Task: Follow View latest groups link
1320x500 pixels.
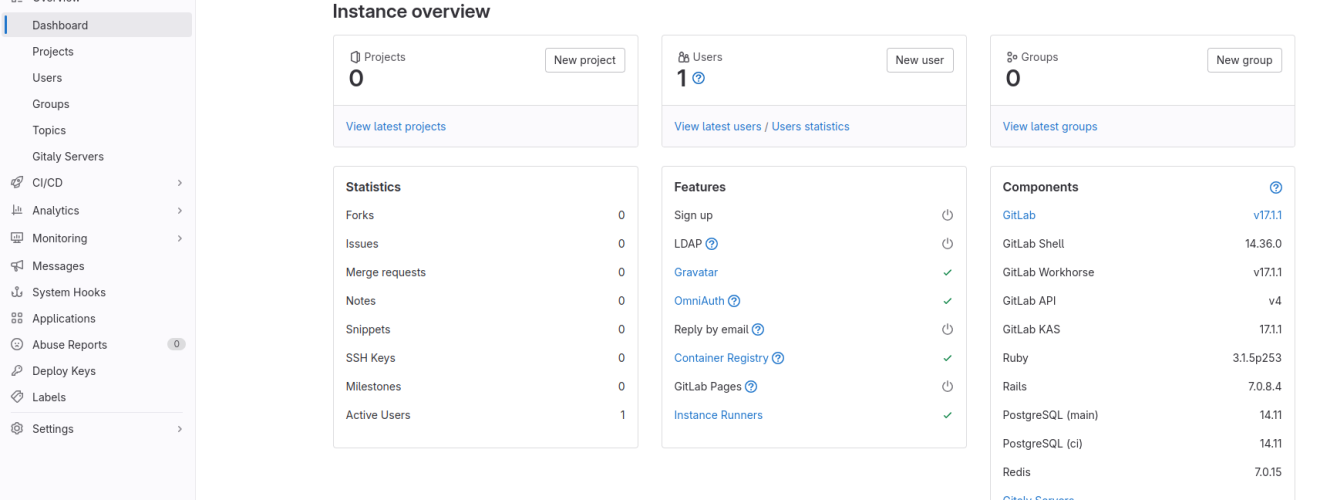Action: point(1050,127)
